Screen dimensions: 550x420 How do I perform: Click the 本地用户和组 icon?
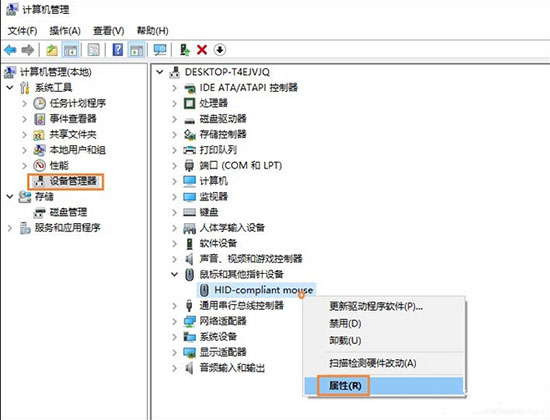[39, 150]
